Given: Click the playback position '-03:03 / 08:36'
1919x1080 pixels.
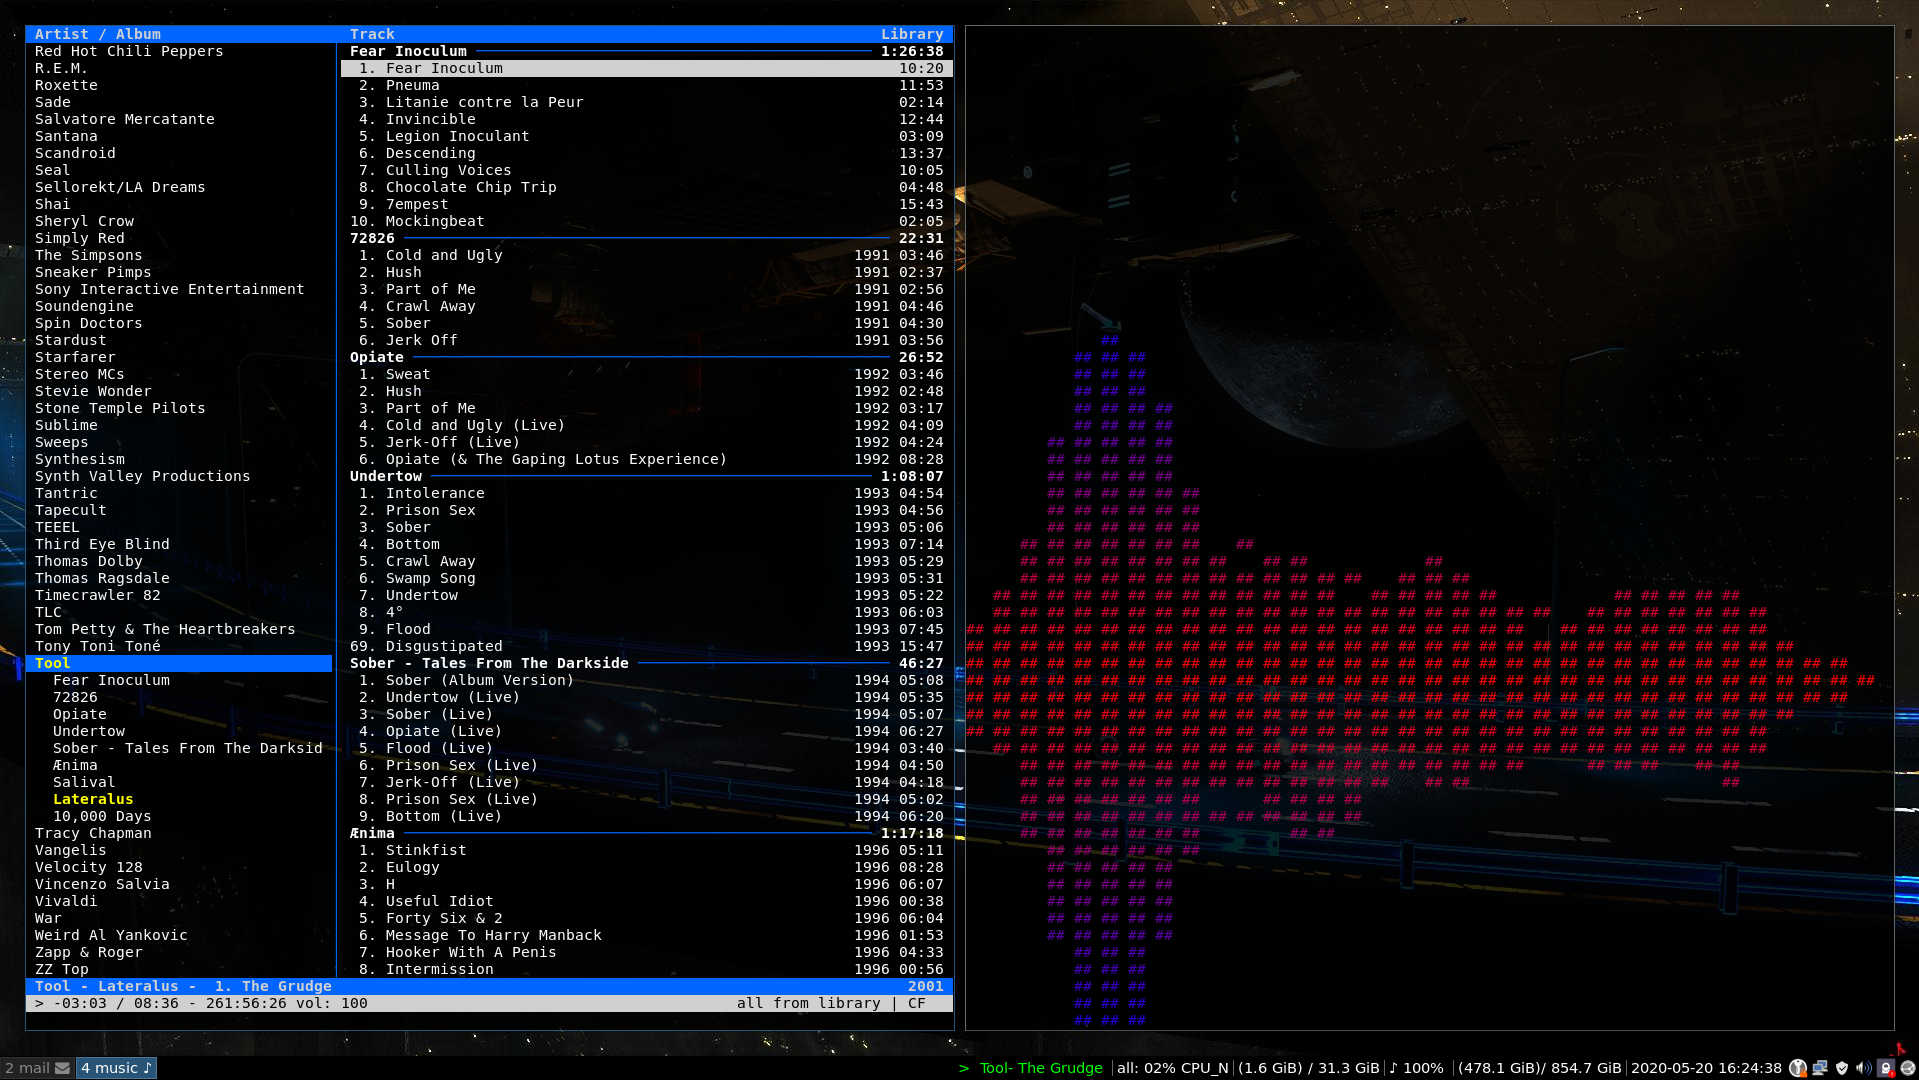Looking at the screenshot, I should 116,1003.
